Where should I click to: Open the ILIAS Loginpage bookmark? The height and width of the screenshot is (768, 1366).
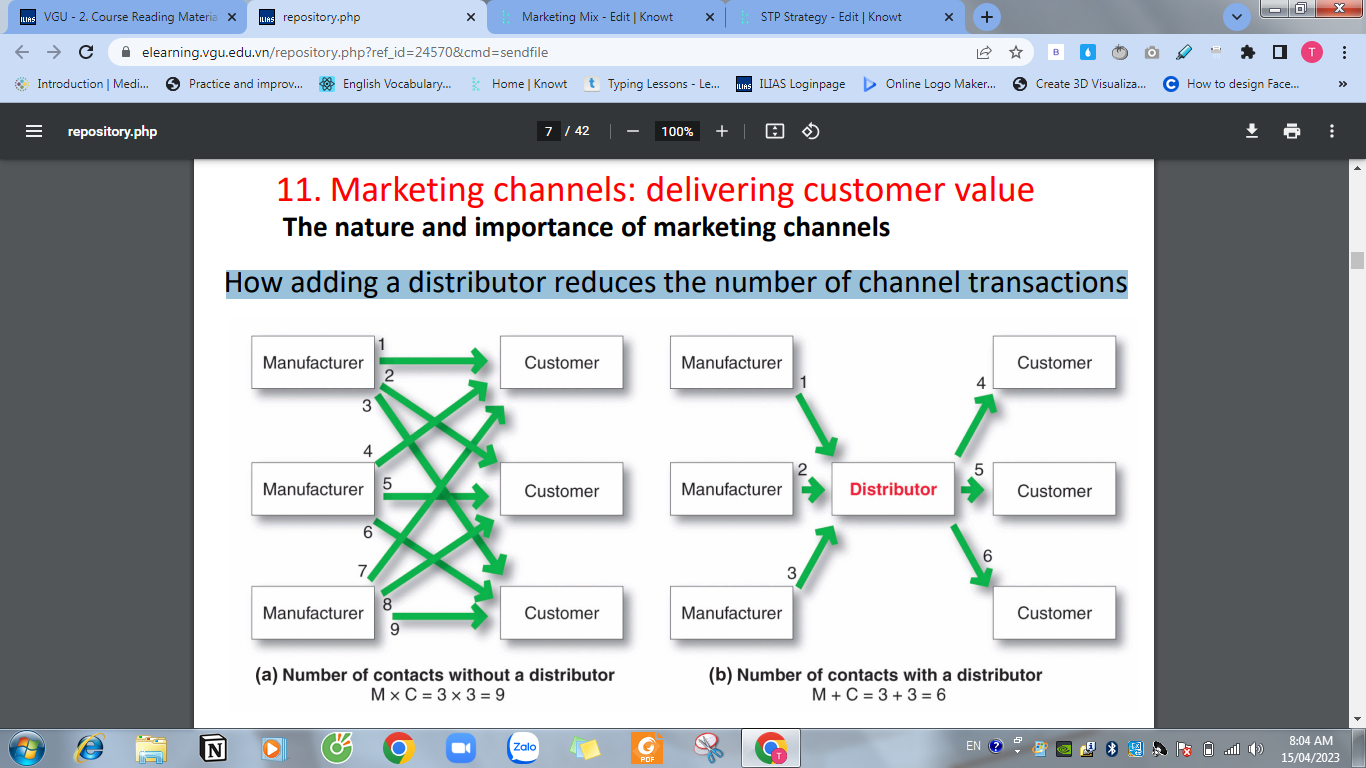coord(790,84)
